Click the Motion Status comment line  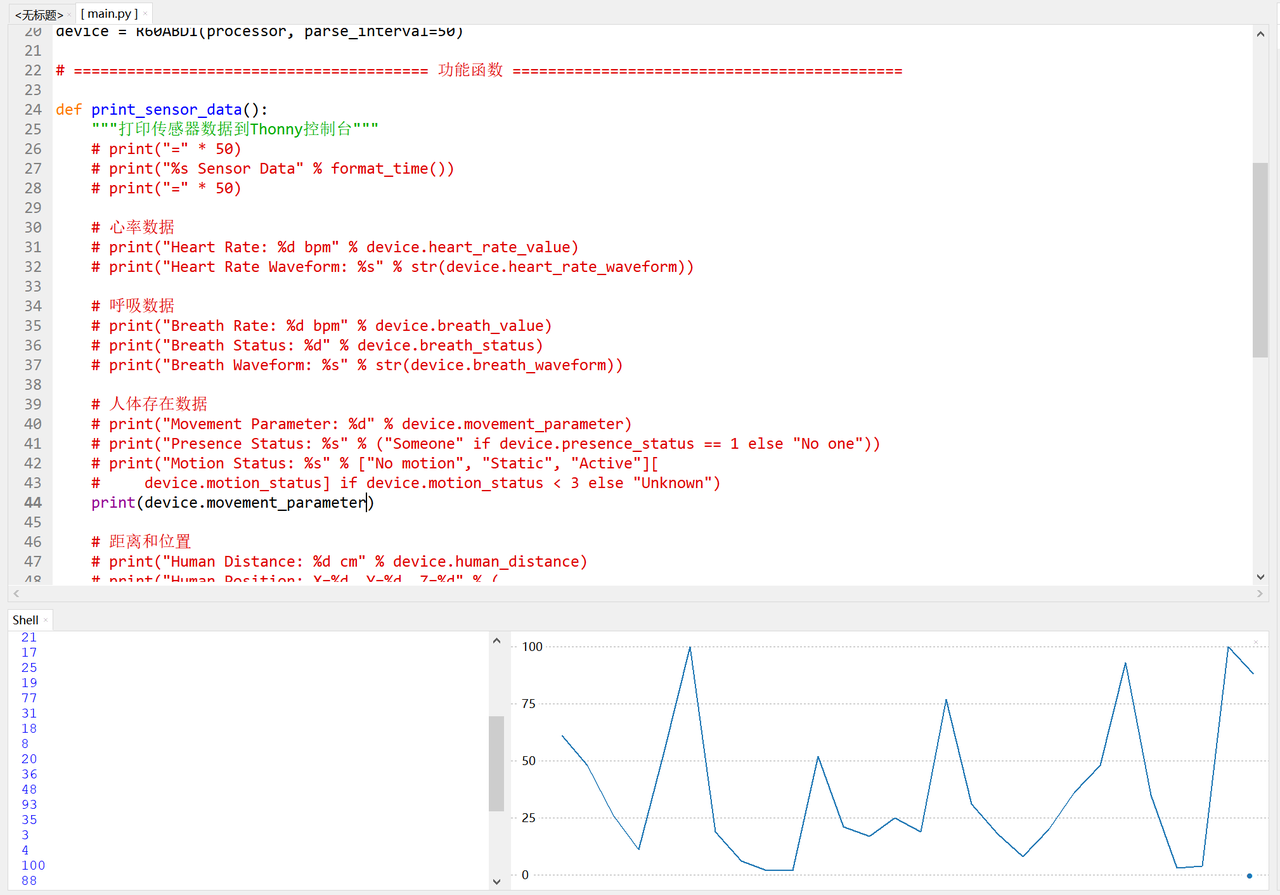(375, 463)
